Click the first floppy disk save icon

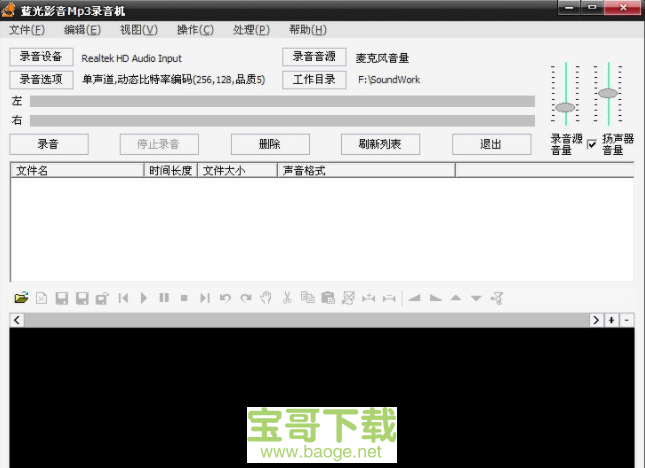[x=62, y=298]
